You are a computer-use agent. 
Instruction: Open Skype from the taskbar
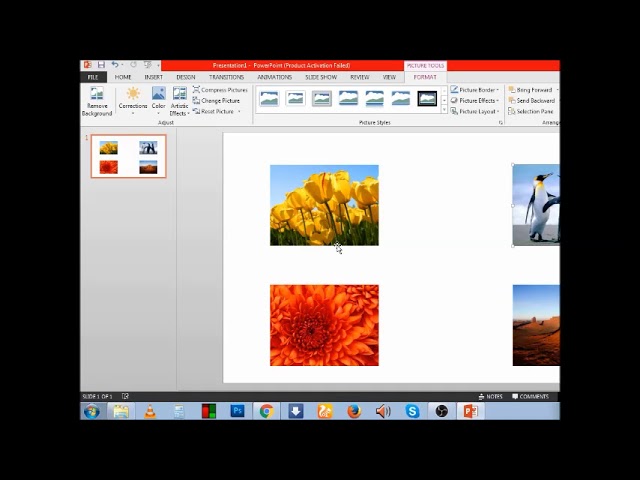tap(412, 411)
